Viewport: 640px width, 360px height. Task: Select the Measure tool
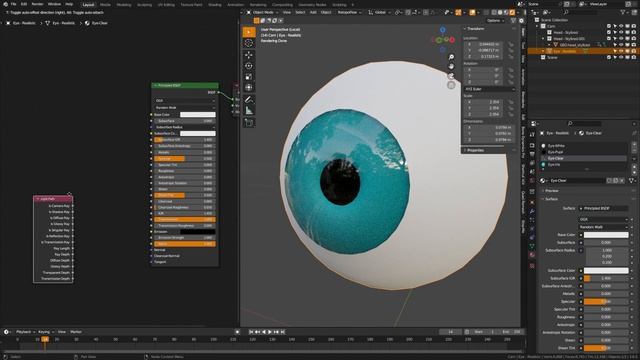(249, 111)
